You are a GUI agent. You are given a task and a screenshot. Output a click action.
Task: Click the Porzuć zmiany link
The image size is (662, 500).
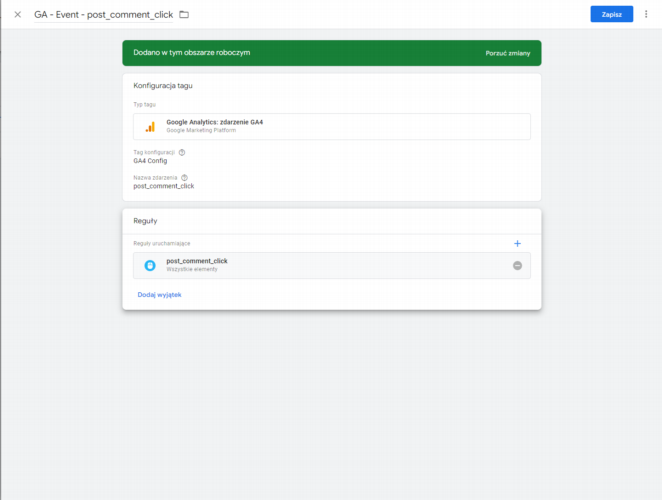510,53
